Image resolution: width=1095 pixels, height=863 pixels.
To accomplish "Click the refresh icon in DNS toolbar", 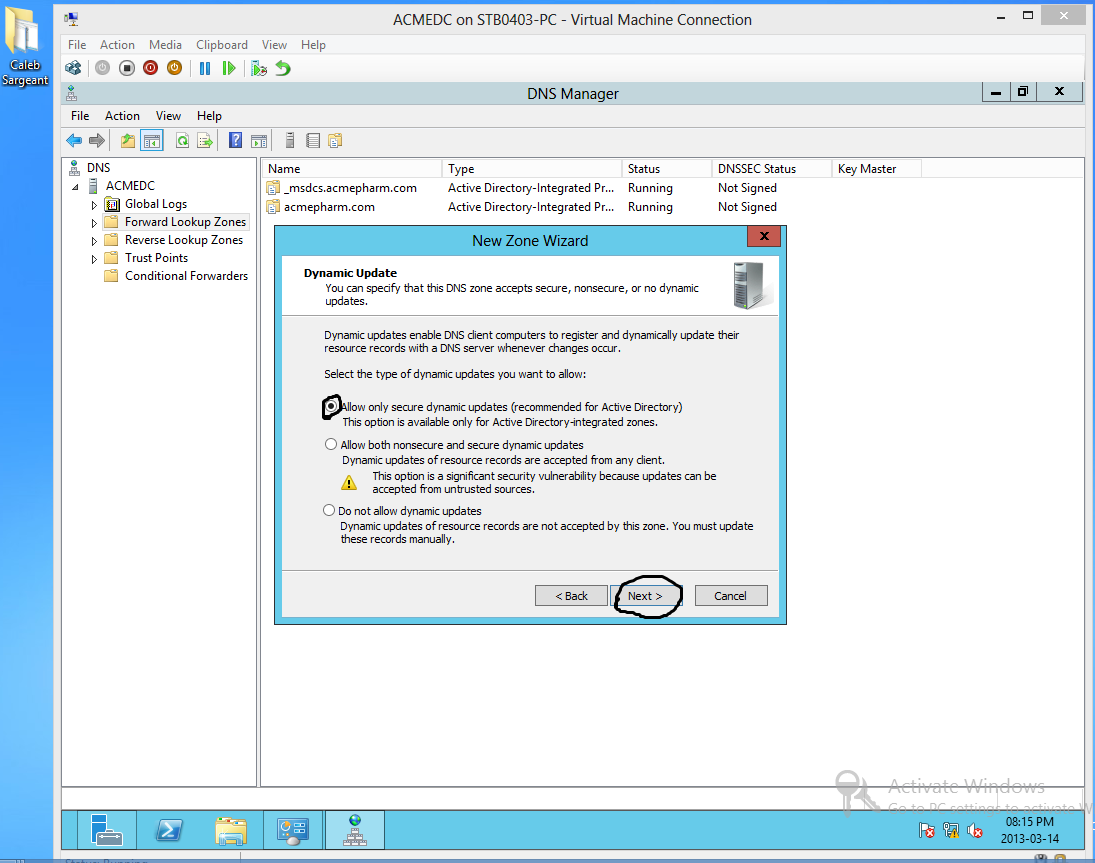I will (182, 140).
